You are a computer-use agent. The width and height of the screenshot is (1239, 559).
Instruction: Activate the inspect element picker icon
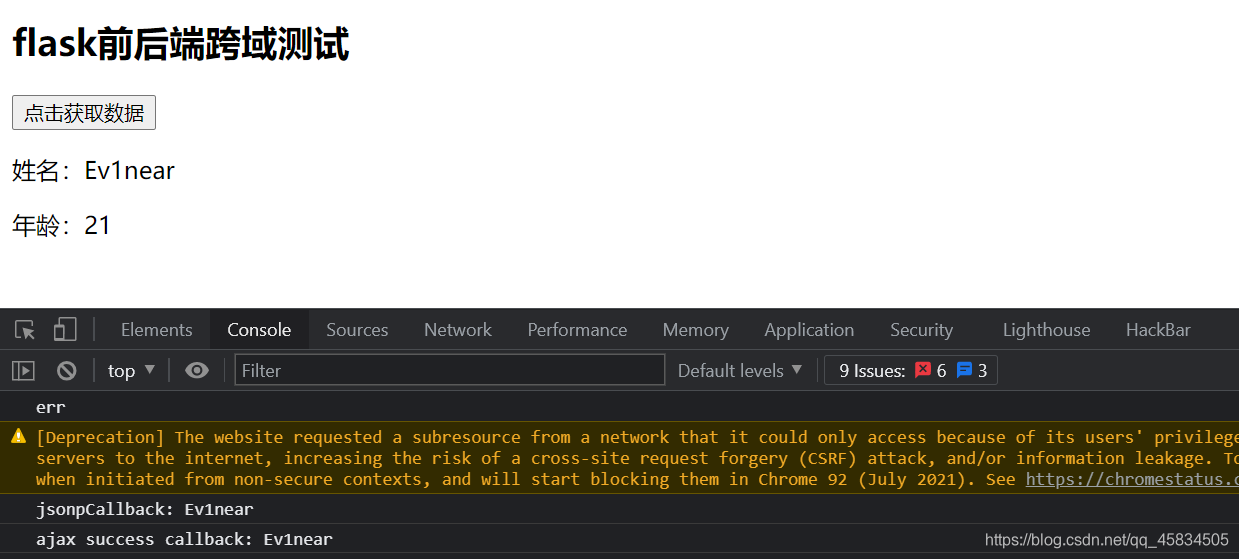(x=25, y=330)
